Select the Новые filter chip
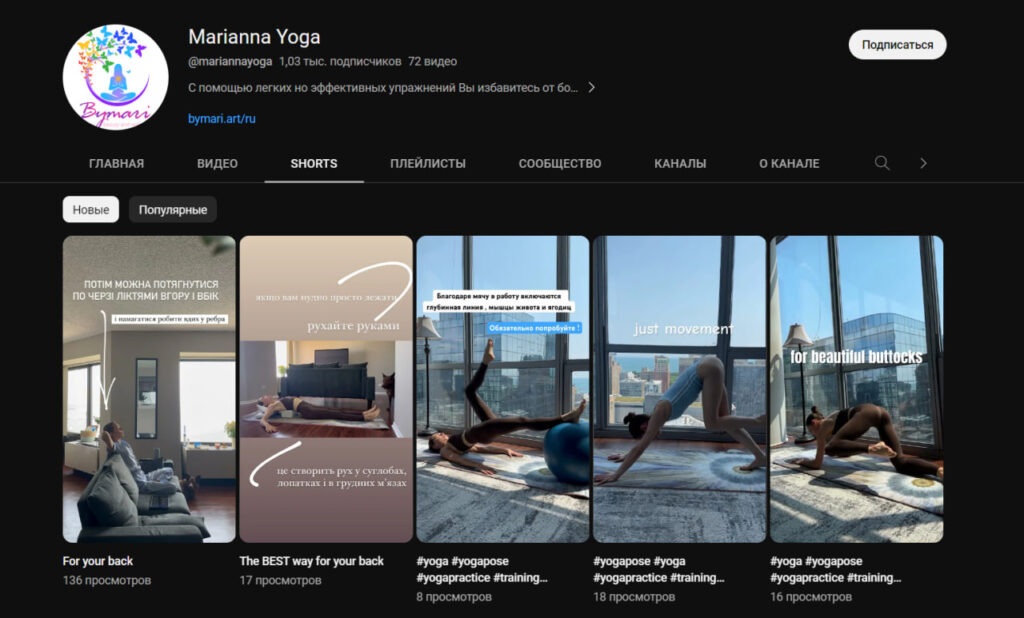 91,210
